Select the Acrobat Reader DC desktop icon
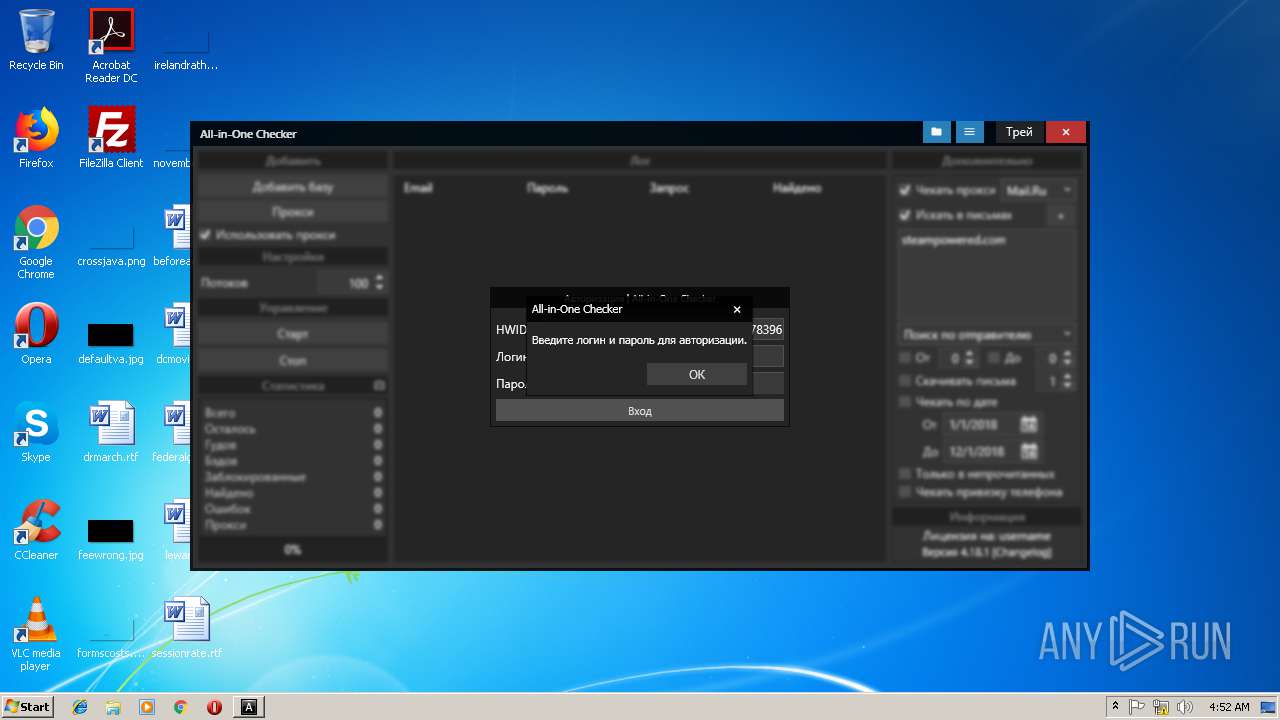 [111, 46]
